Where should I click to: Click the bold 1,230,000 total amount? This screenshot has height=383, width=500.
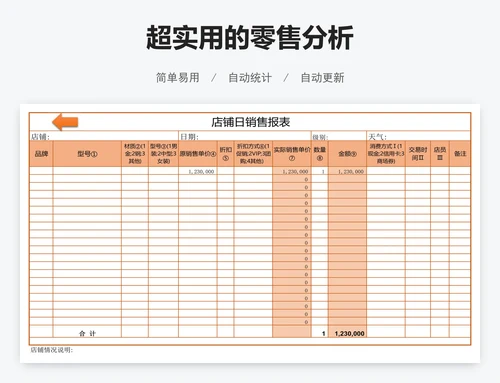[x=349, y=333]
